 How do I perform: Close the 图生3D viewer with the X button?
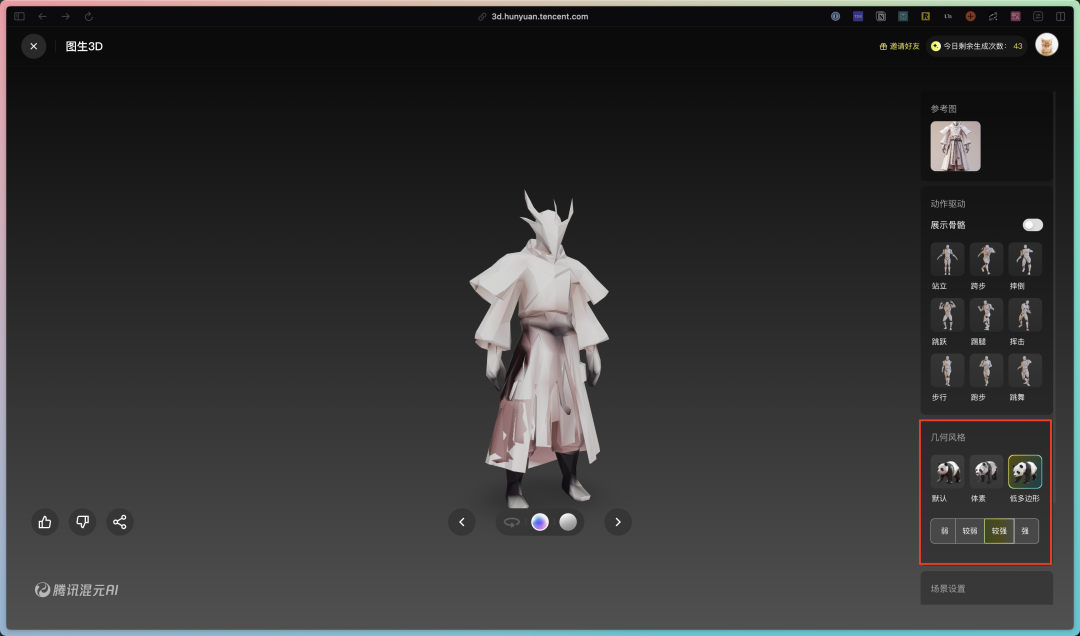coord(34,46)
